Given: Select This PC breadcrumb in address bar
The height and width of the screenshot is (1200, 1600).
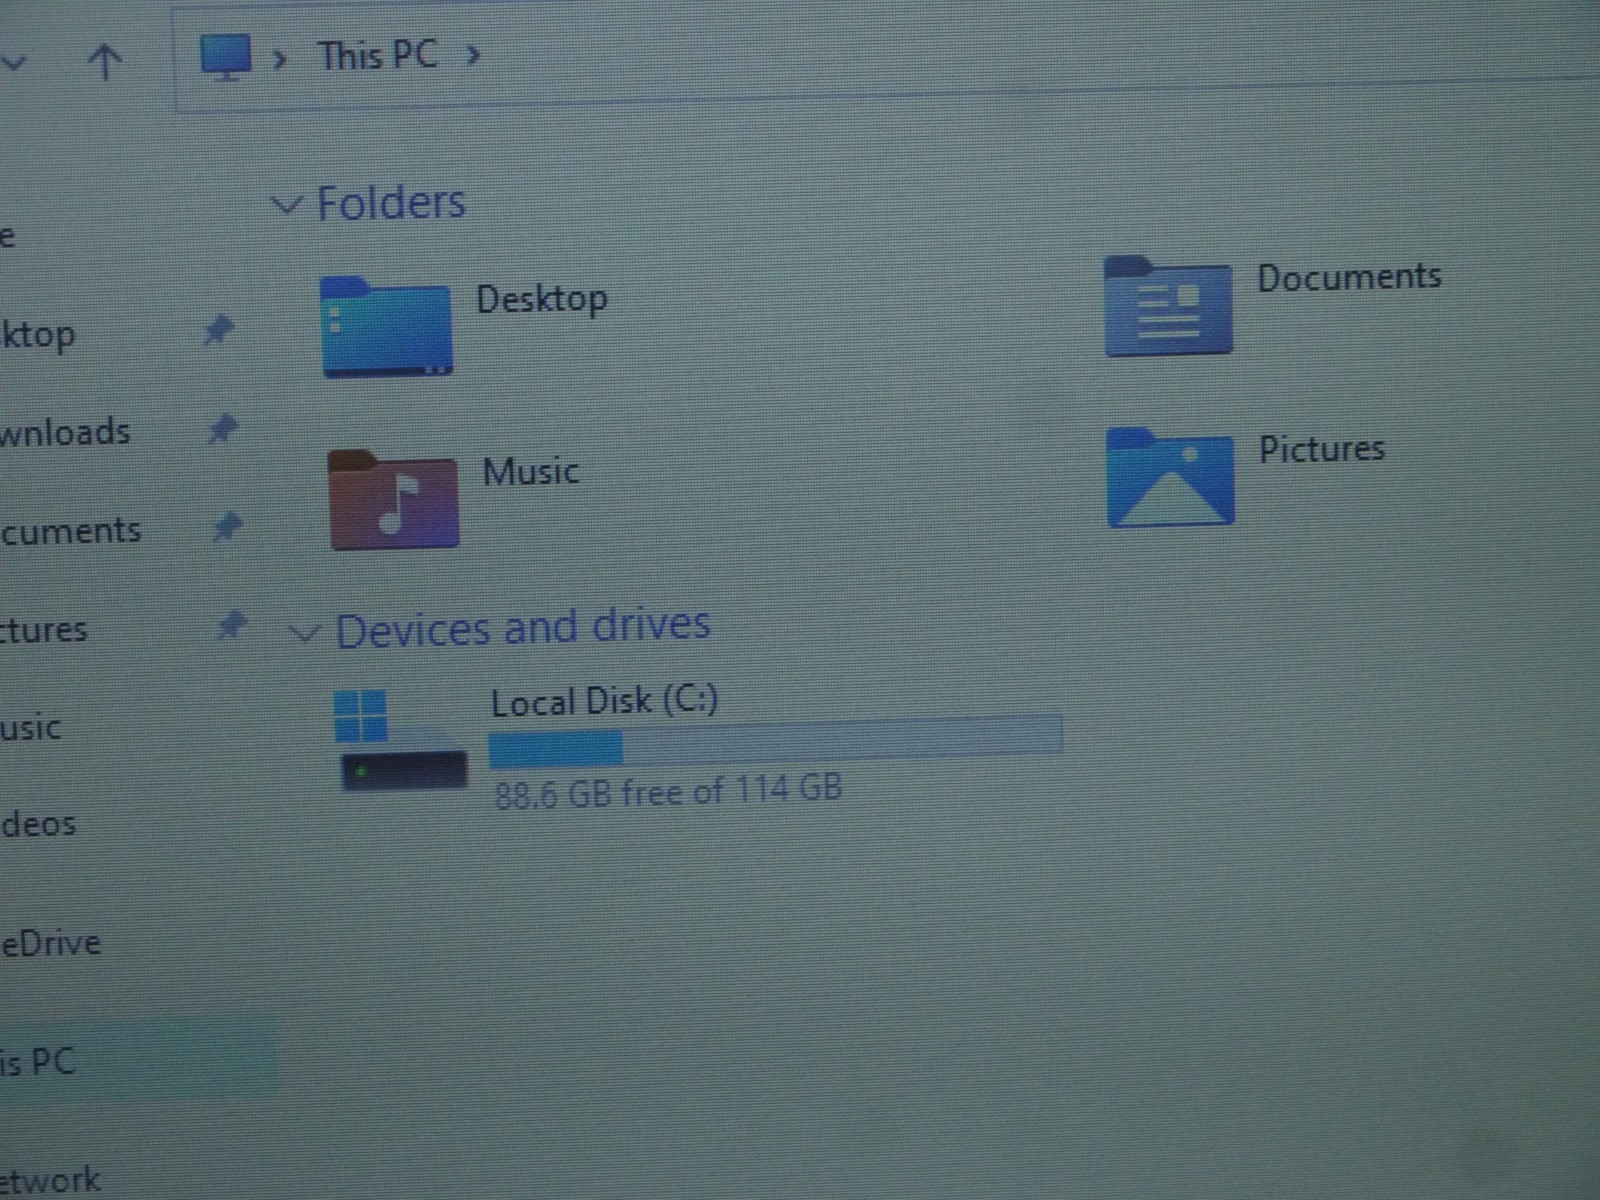Looking at the screenshot, I should 377,56.
